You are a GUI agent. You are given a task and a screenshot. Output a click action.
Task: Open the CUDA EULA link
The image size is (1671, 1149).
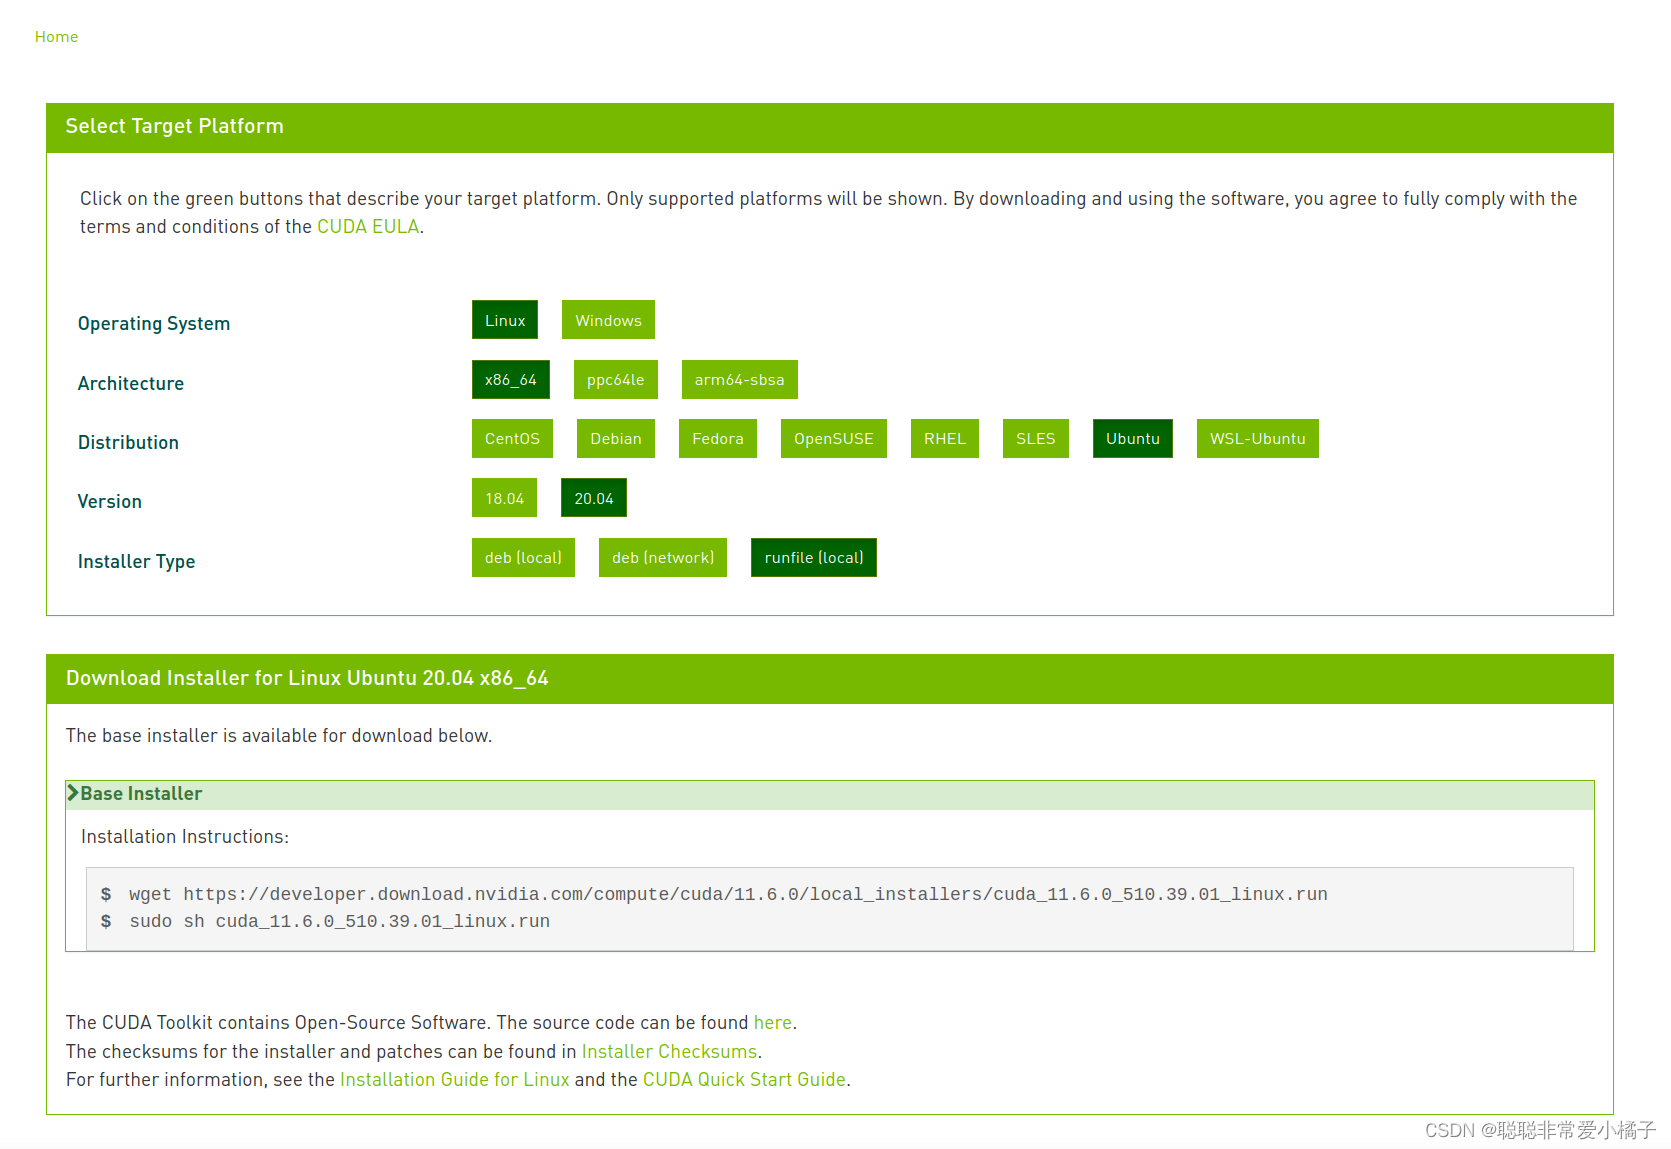(368, 227)
